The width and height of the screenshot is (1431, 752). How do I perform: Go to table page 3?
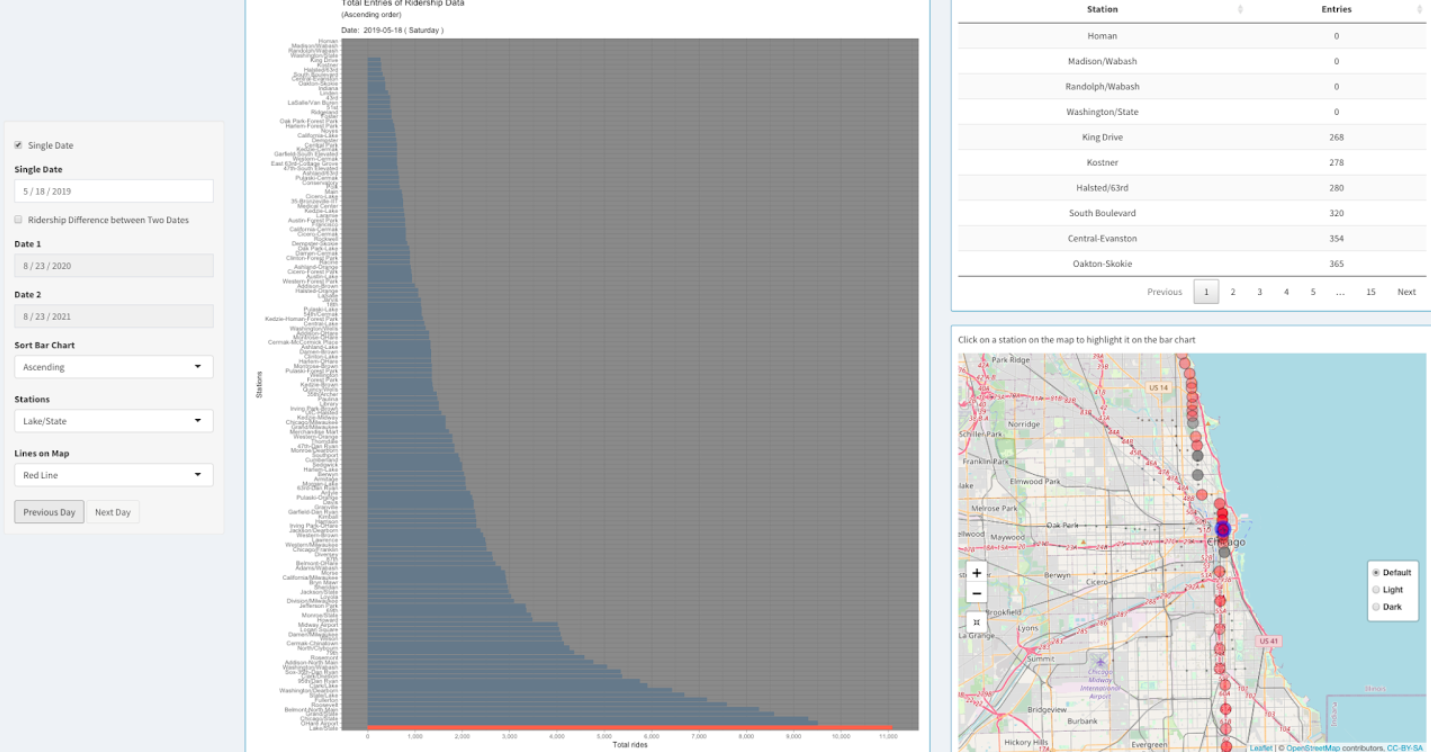click(x=1259, y=292)
